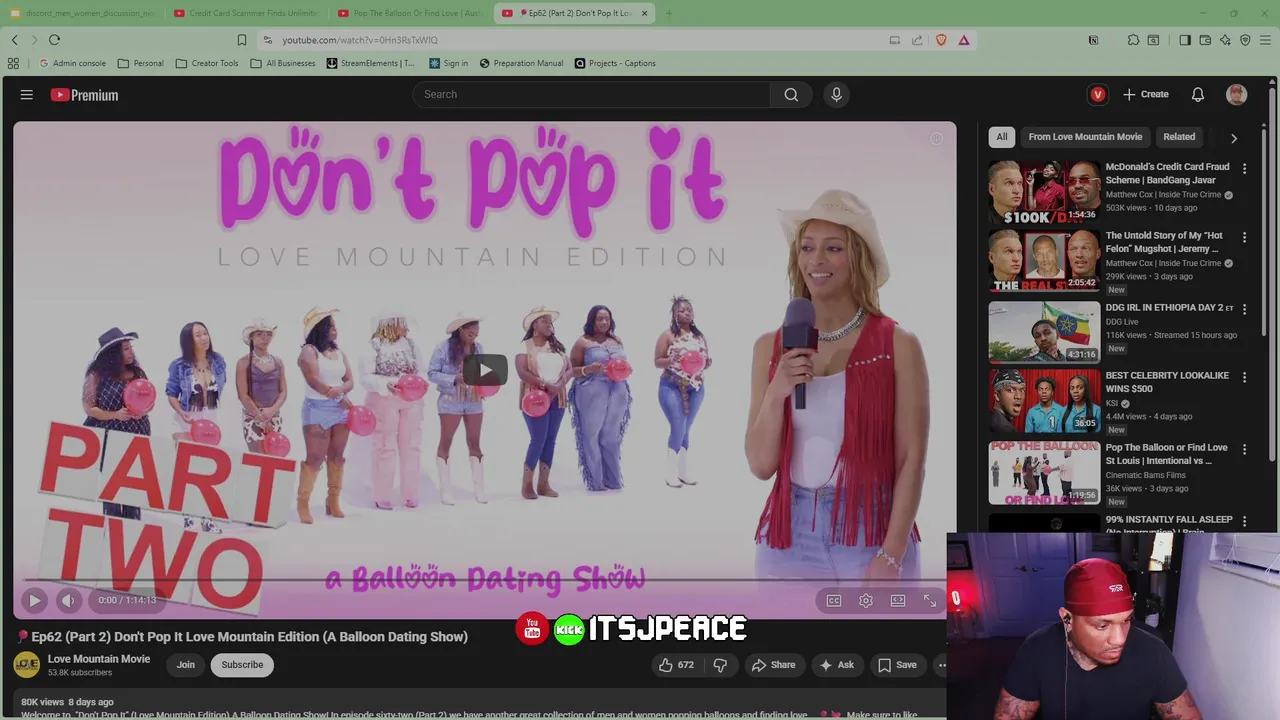Screen dimensions: 1280x720
Task: Open the YouTube guide hamburger menu
Action: coord(27,94)
